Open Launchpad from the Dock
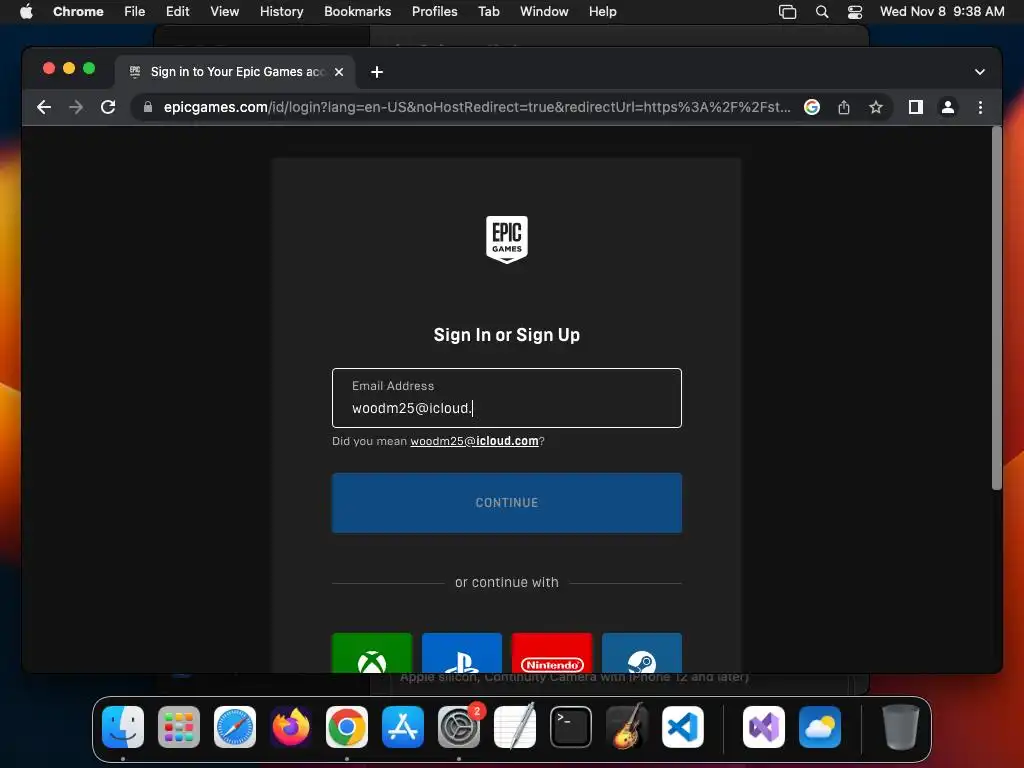Image resolution: width=1024 pixels, height=768 pixels. [x=179, y=727]
